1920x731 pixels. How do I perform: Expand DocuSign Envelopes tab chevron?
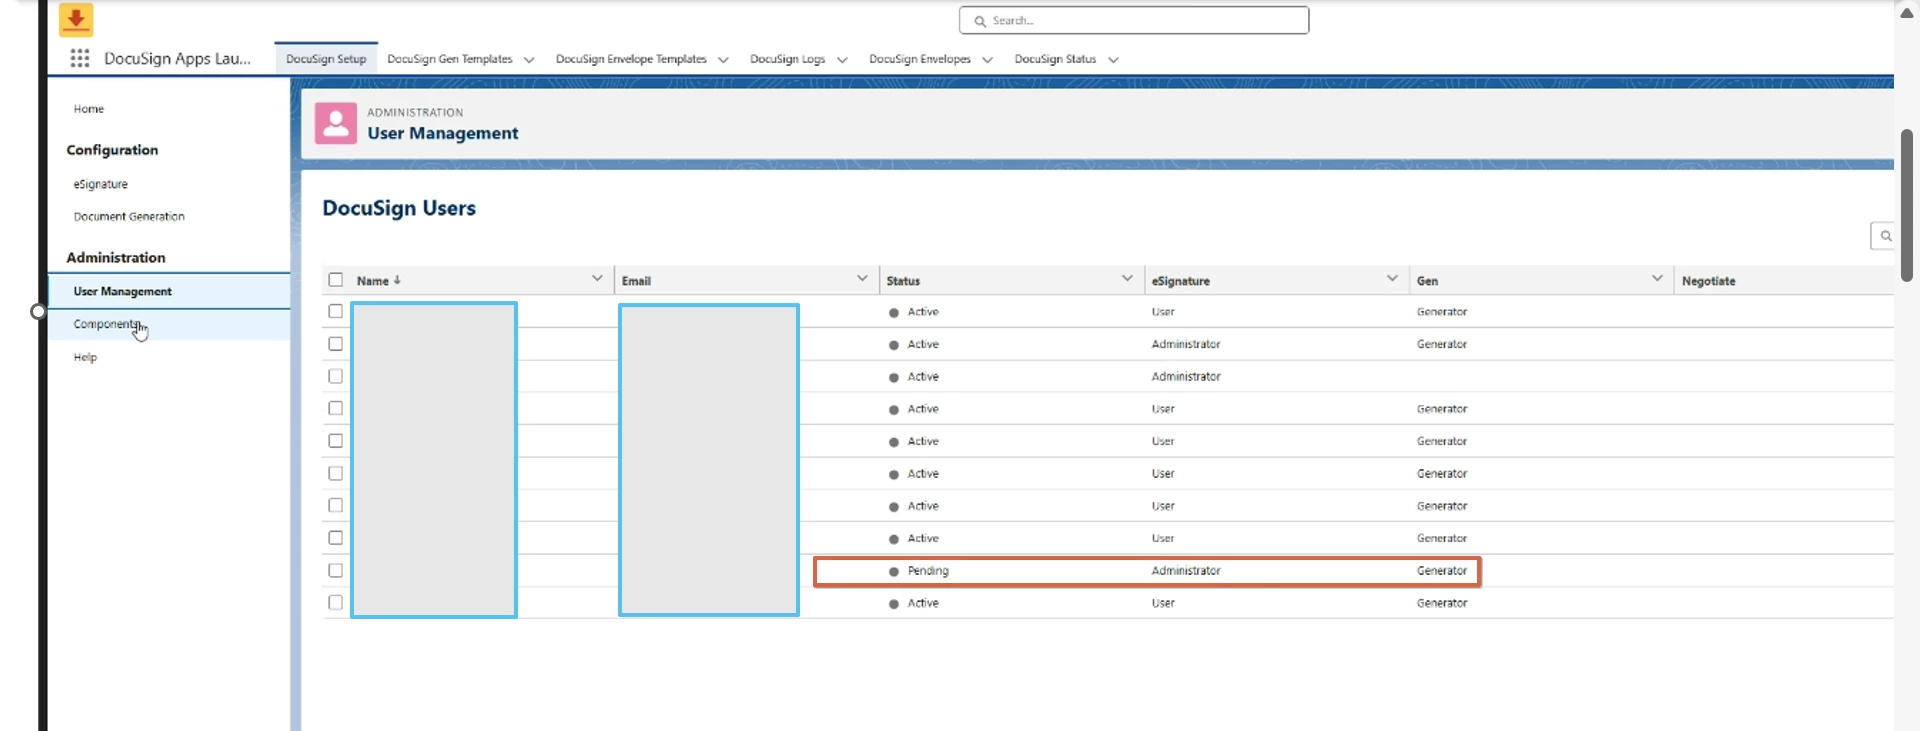[x=987, y=60]
